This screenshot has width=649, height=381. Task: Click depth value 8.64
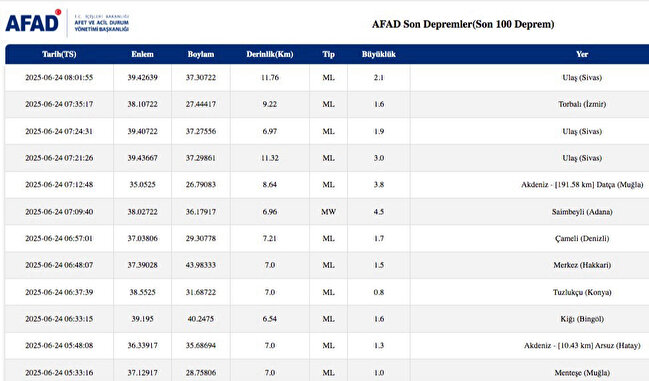(270, 185)
